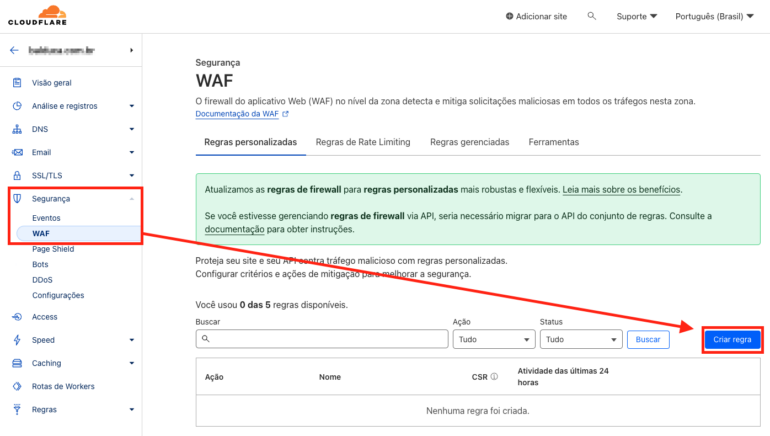Expand Regras submenu arrow
This screenshot has height=436, width=770.
pos(132,409)
